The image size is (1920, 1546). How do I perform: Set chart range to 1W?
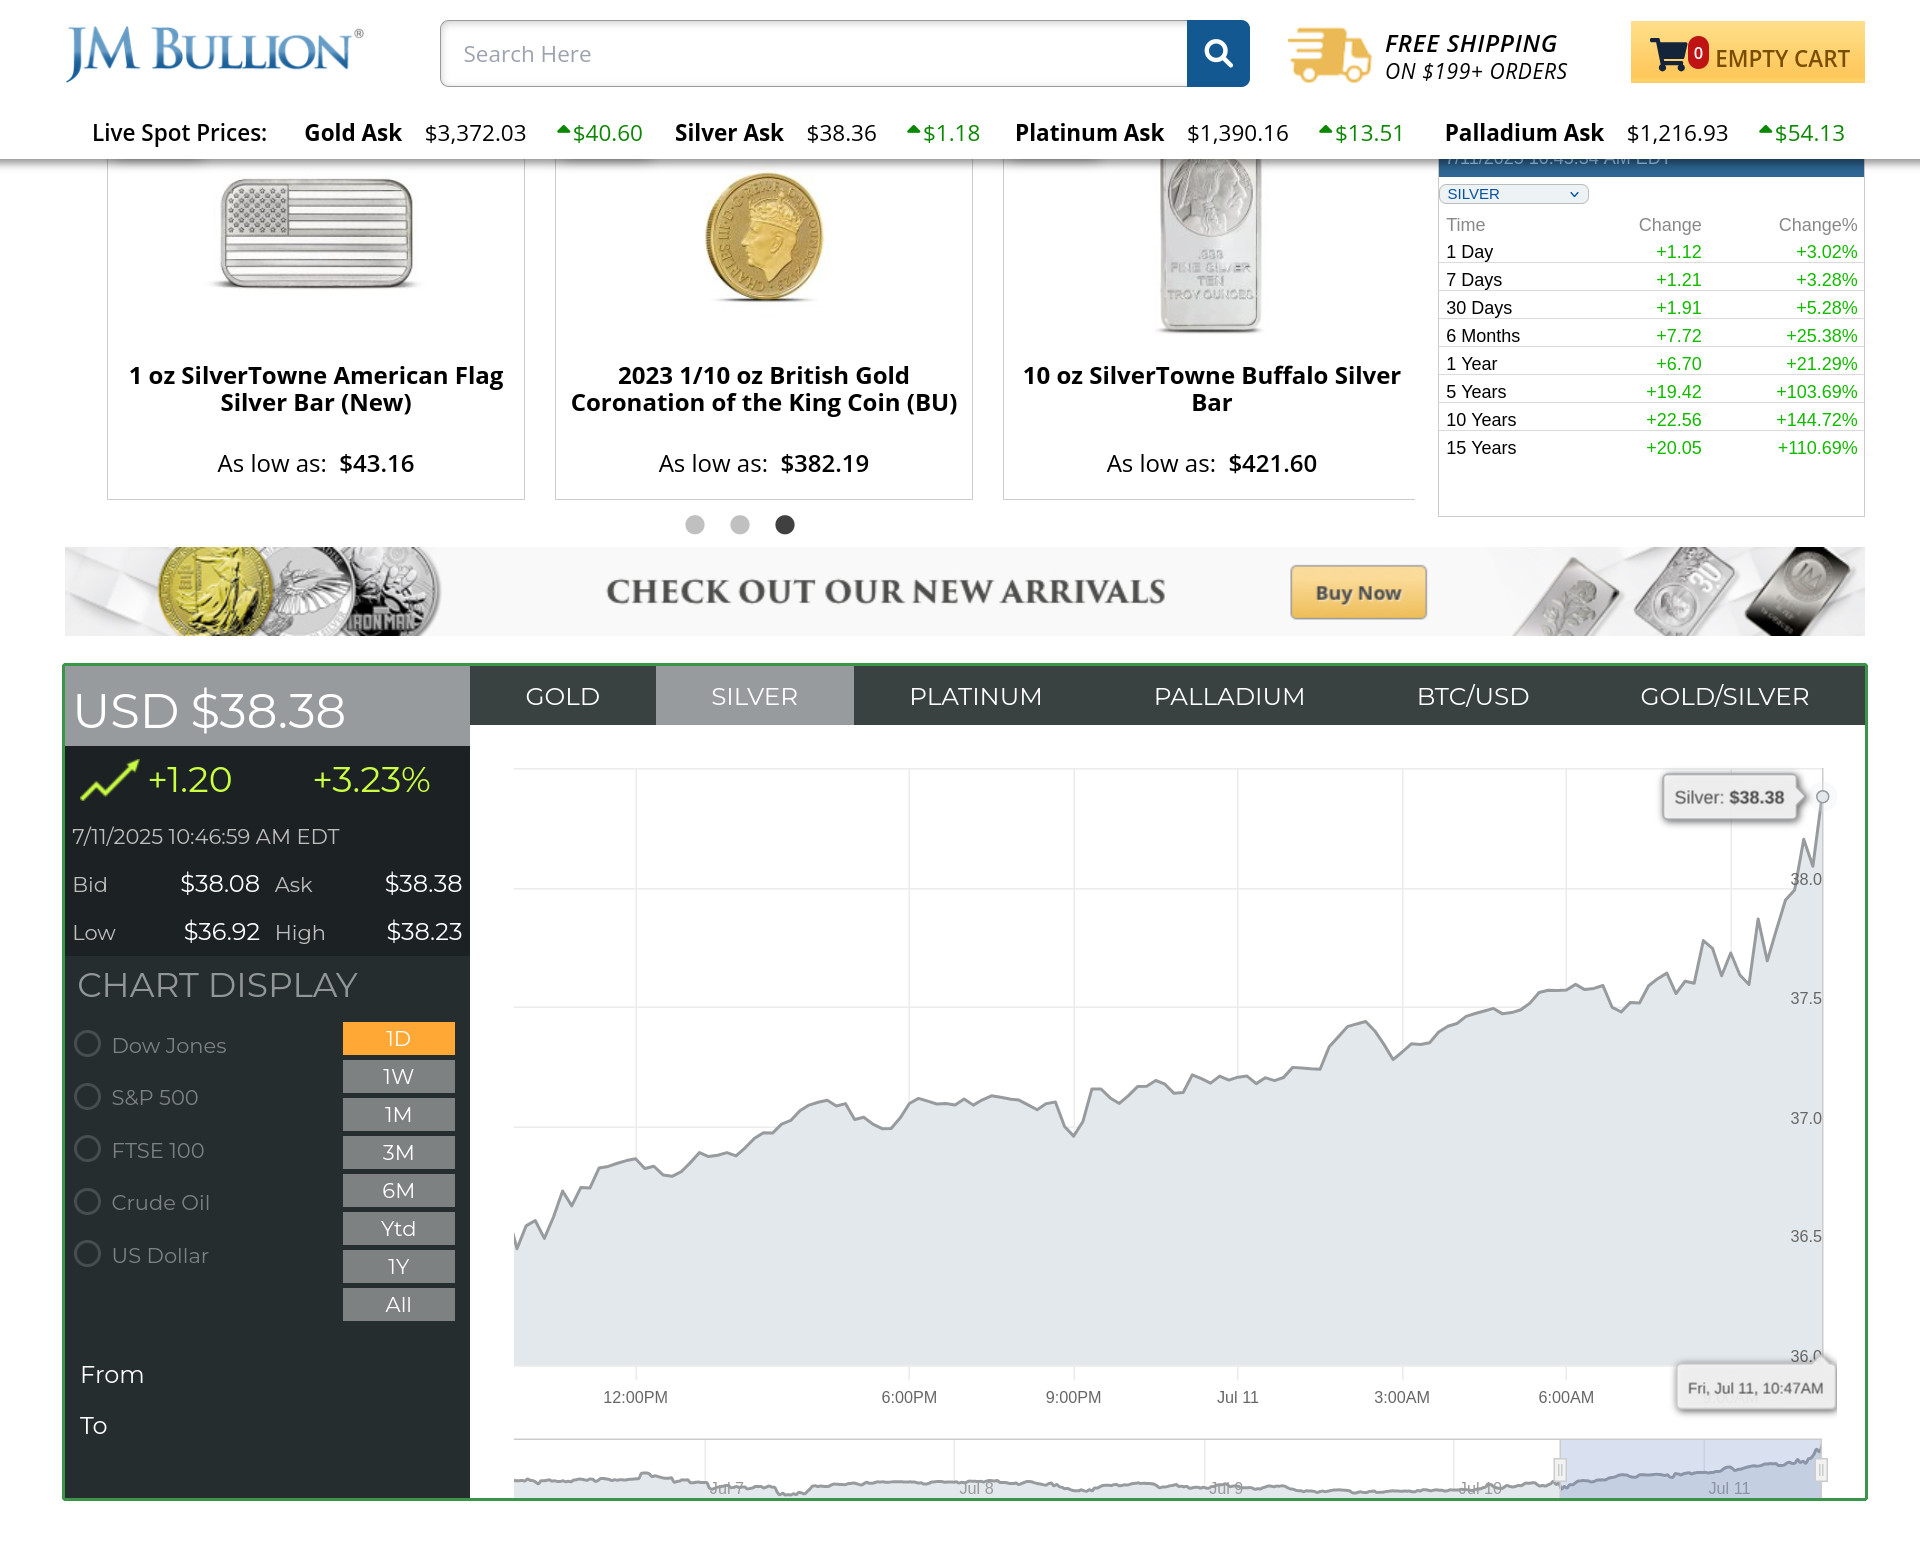pos(399,1076)
